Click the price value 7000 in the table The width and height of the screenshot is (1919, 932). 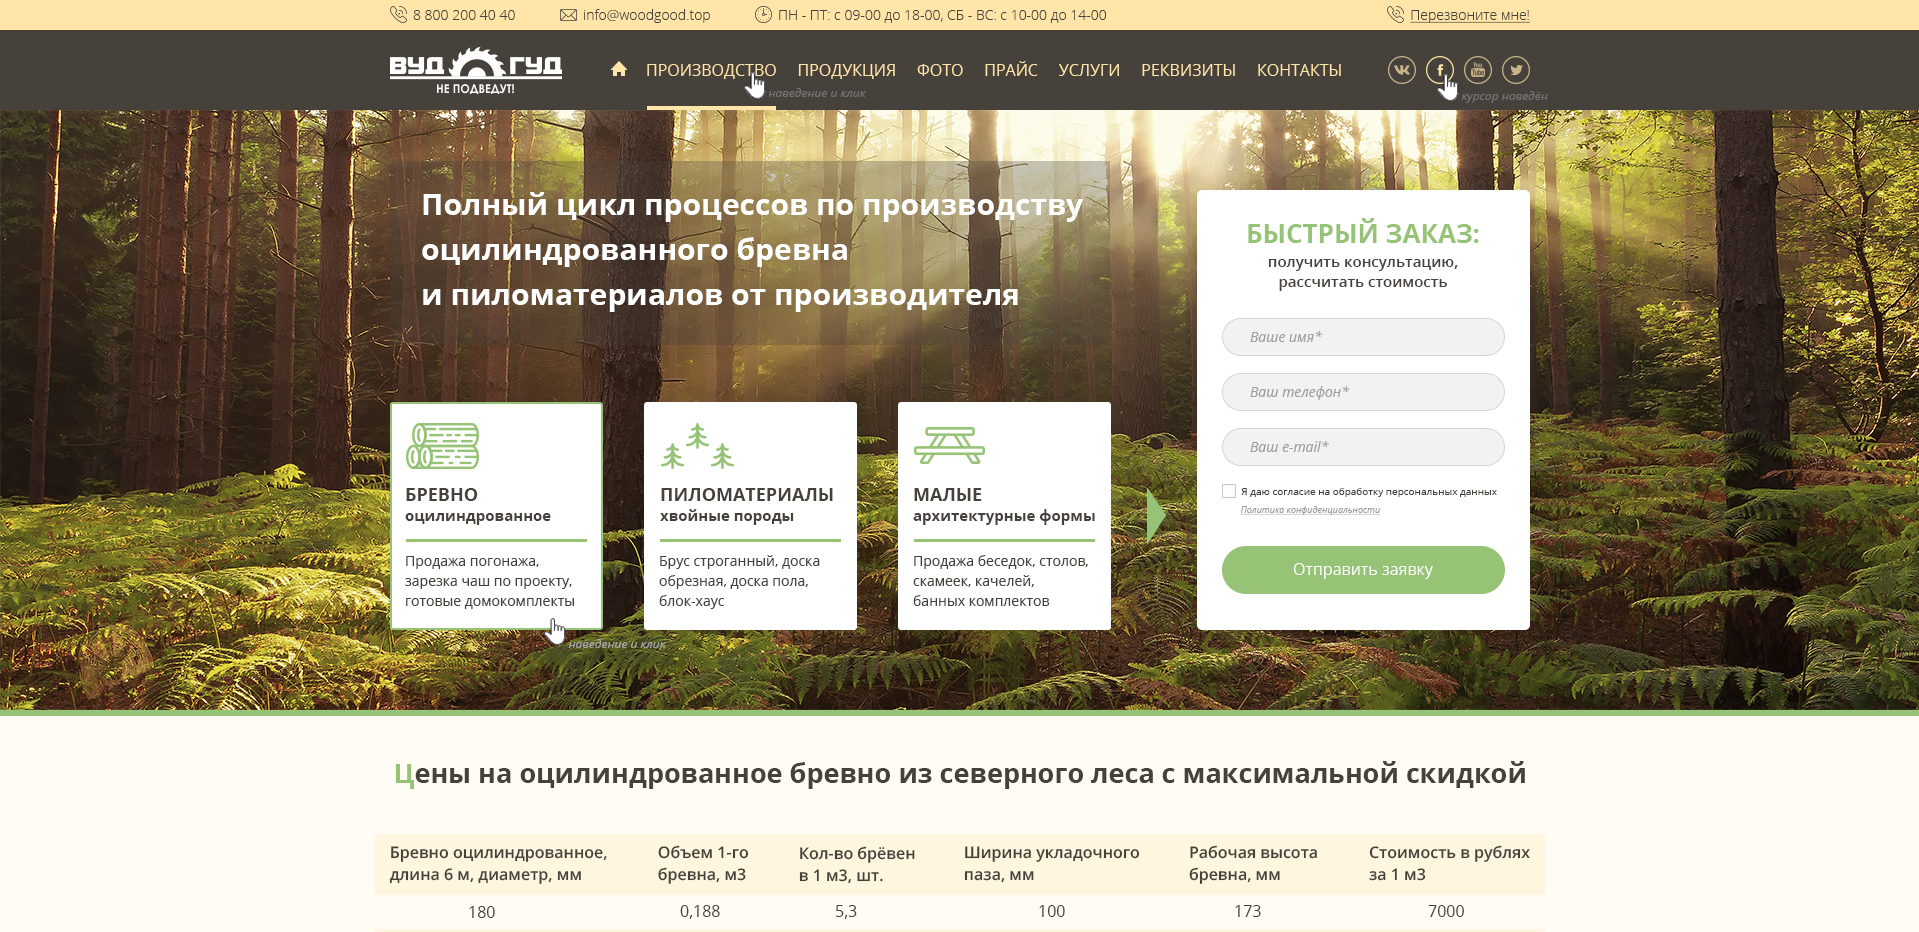pyautogui.click(x=1446, y=912)
